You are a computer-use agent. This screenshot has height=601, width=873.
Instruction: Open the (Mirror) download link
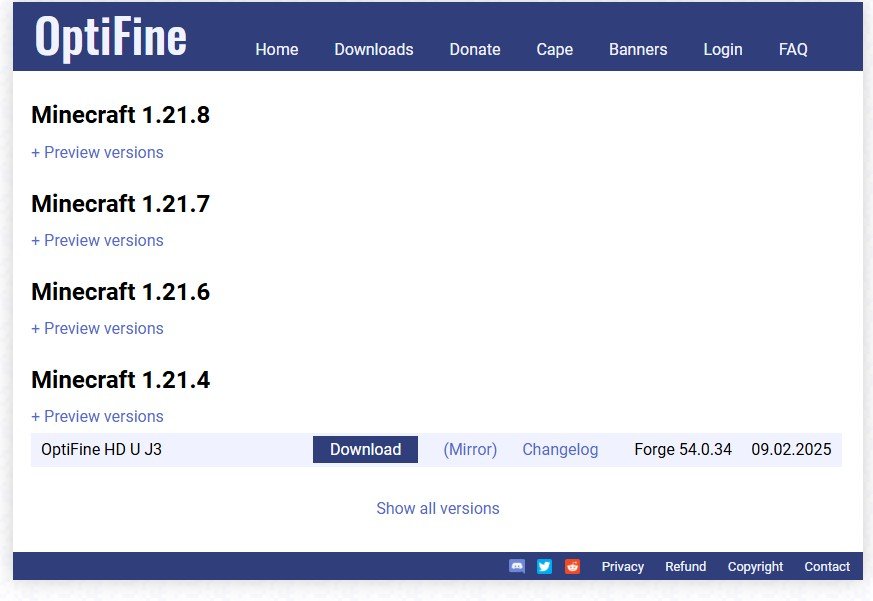tap(470, 449)
